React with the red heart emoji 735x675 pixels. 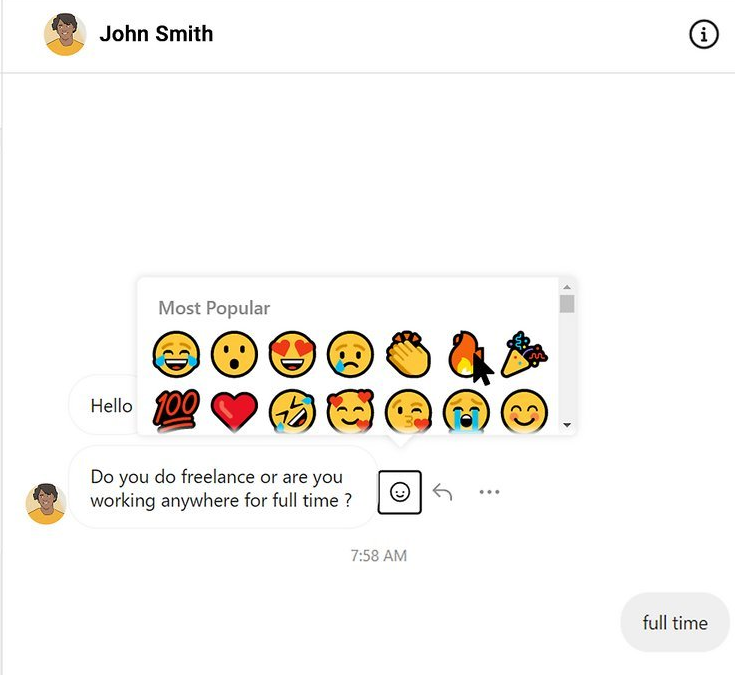[x=234, y=412]
